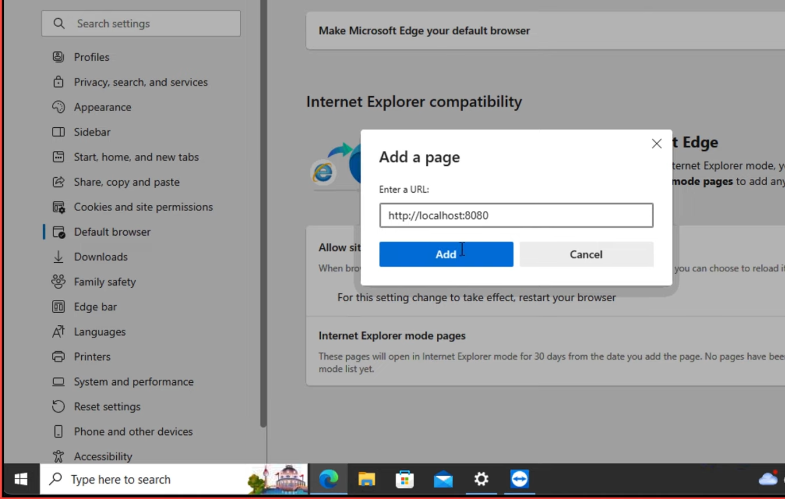Go to System and performance settings
The width and height of the screenshot is (785, 499).
(x=134, y=382)
